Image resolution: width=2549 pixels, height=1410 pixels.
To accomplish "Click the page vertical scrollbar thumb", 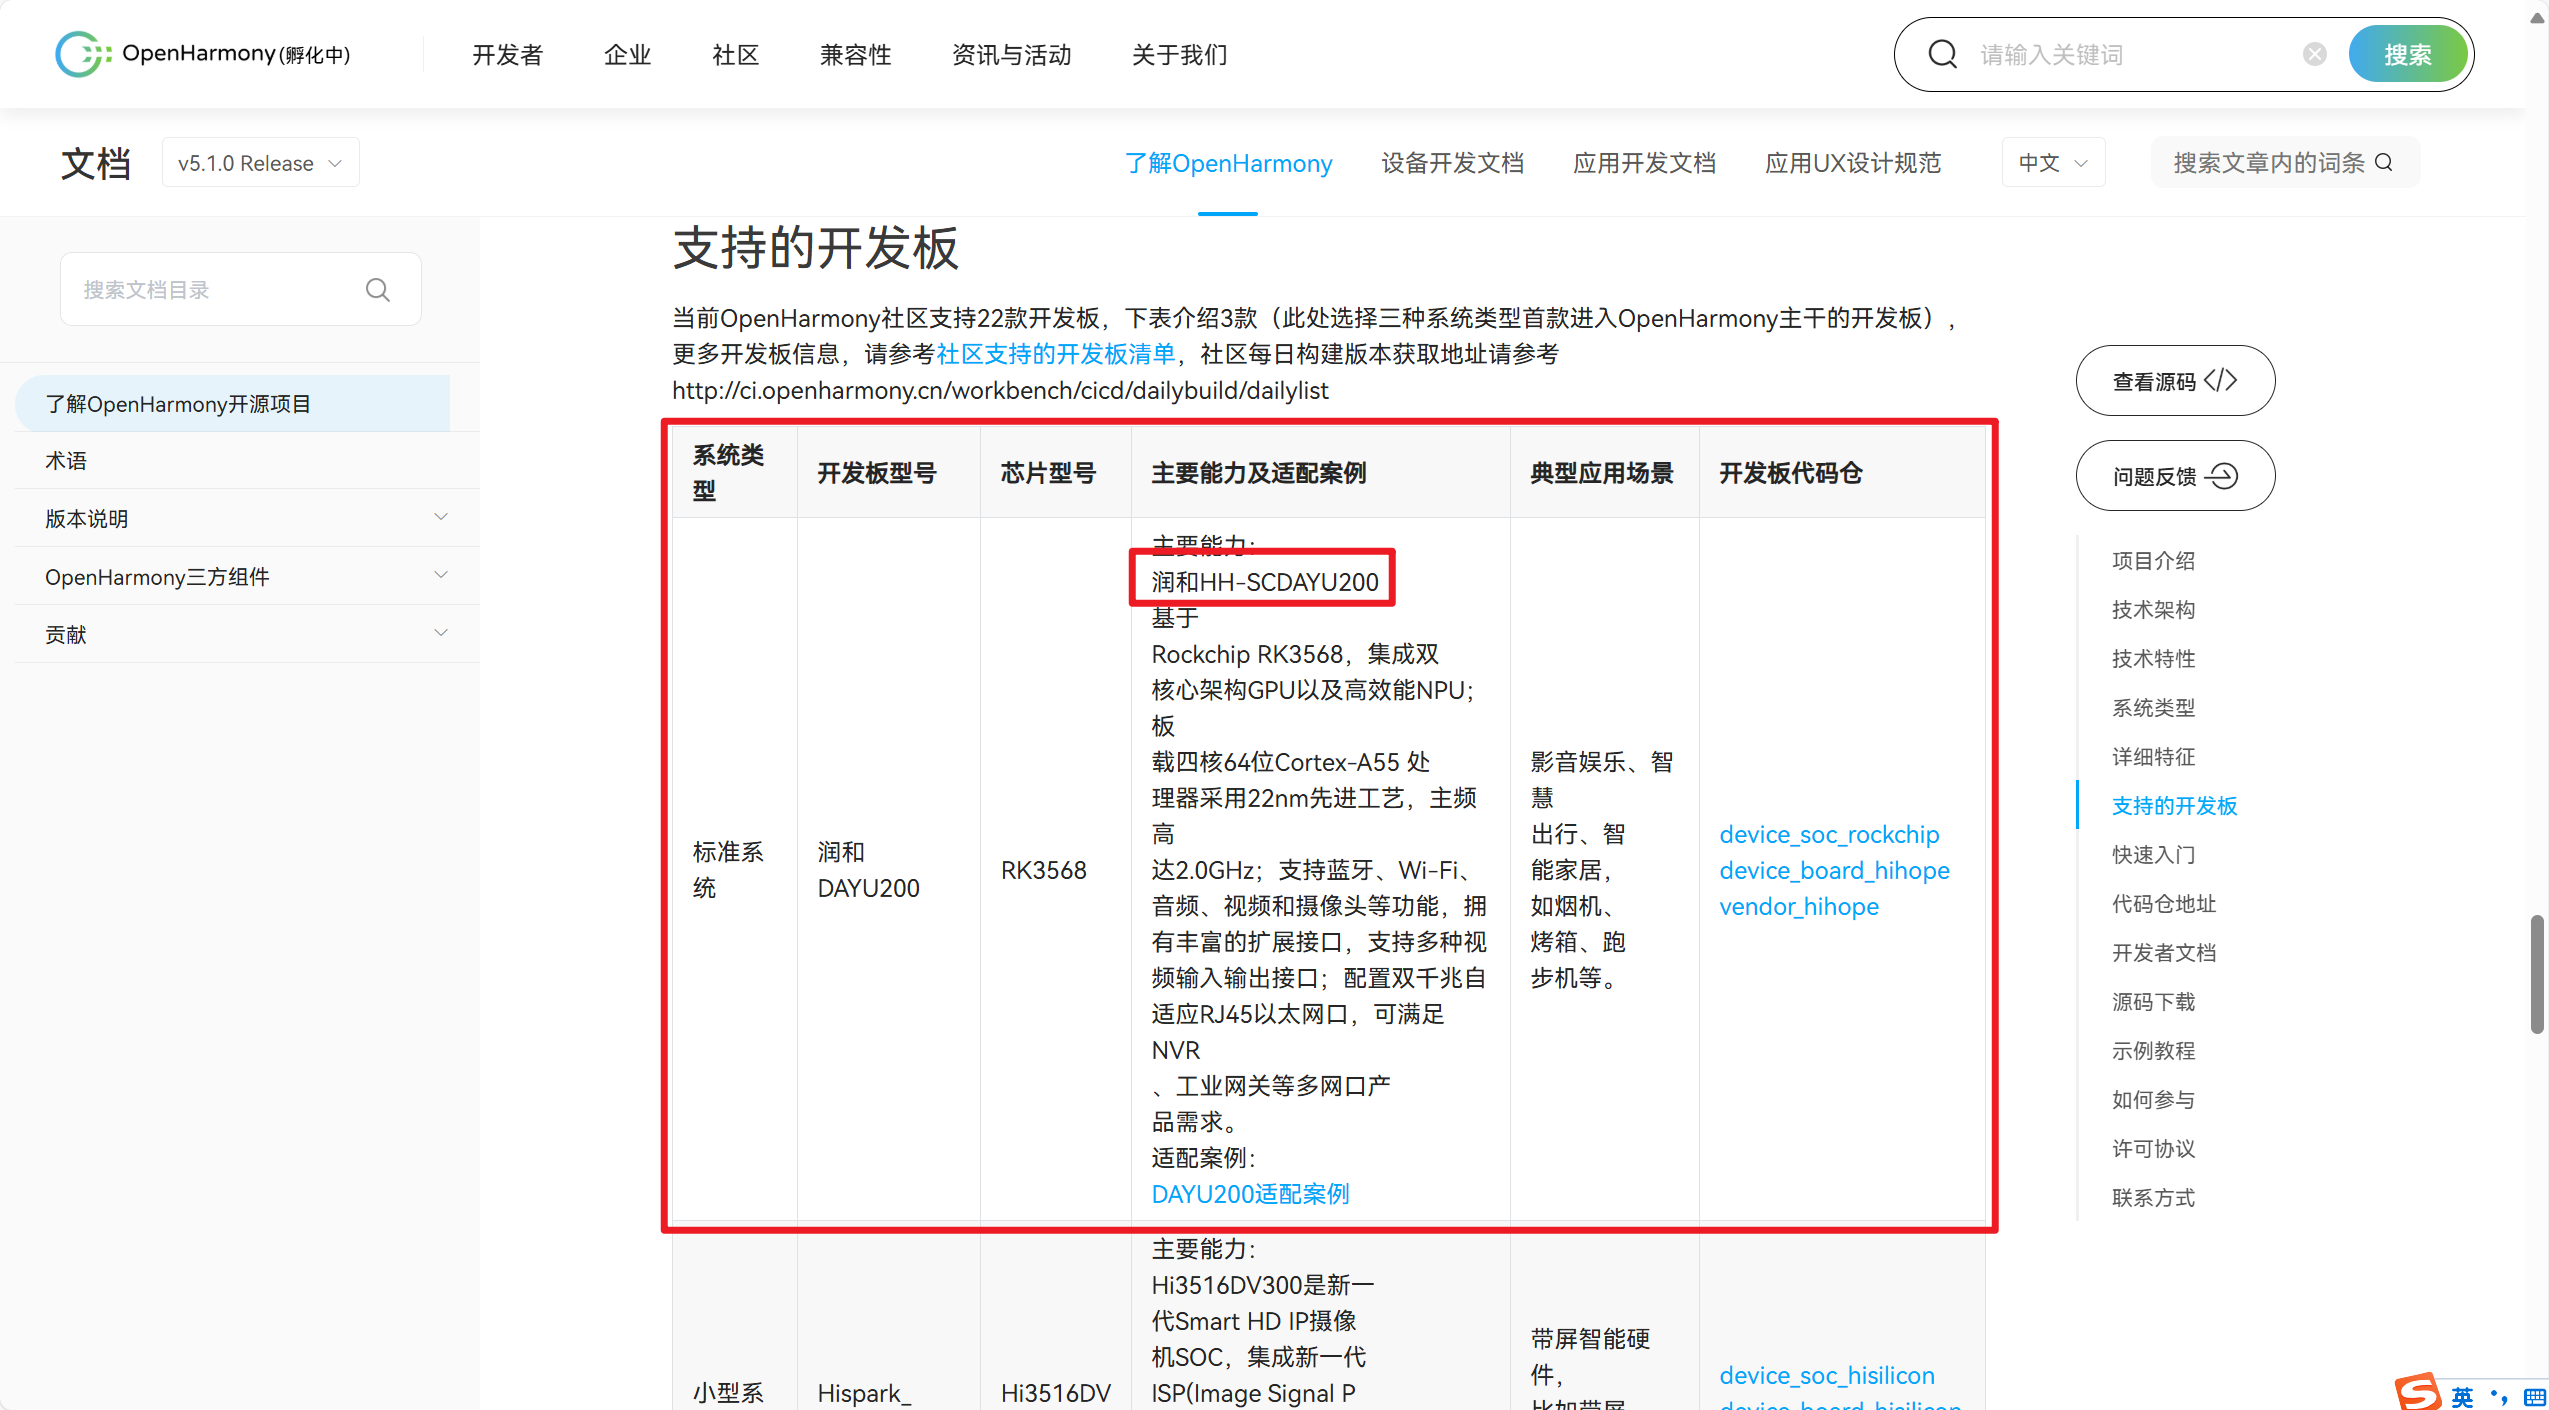I will pyautogui.click(x=2537, y=973).
